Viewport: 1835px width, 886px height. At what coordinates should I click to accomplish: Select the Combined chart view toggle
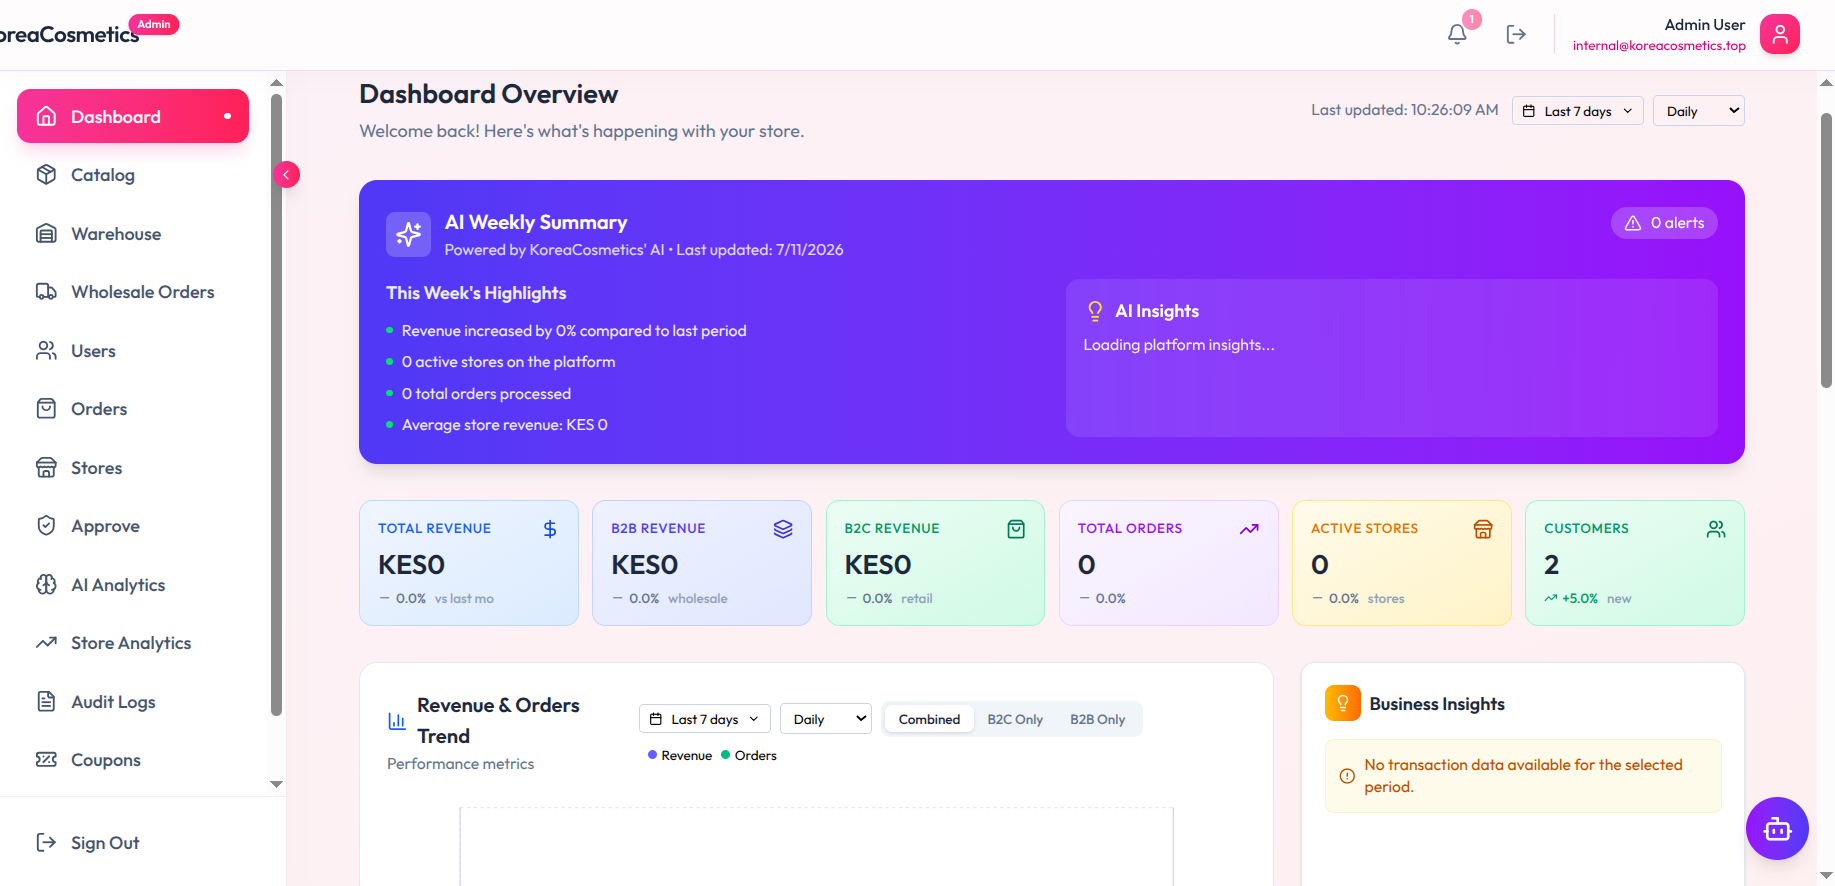(x=929, y=719)
